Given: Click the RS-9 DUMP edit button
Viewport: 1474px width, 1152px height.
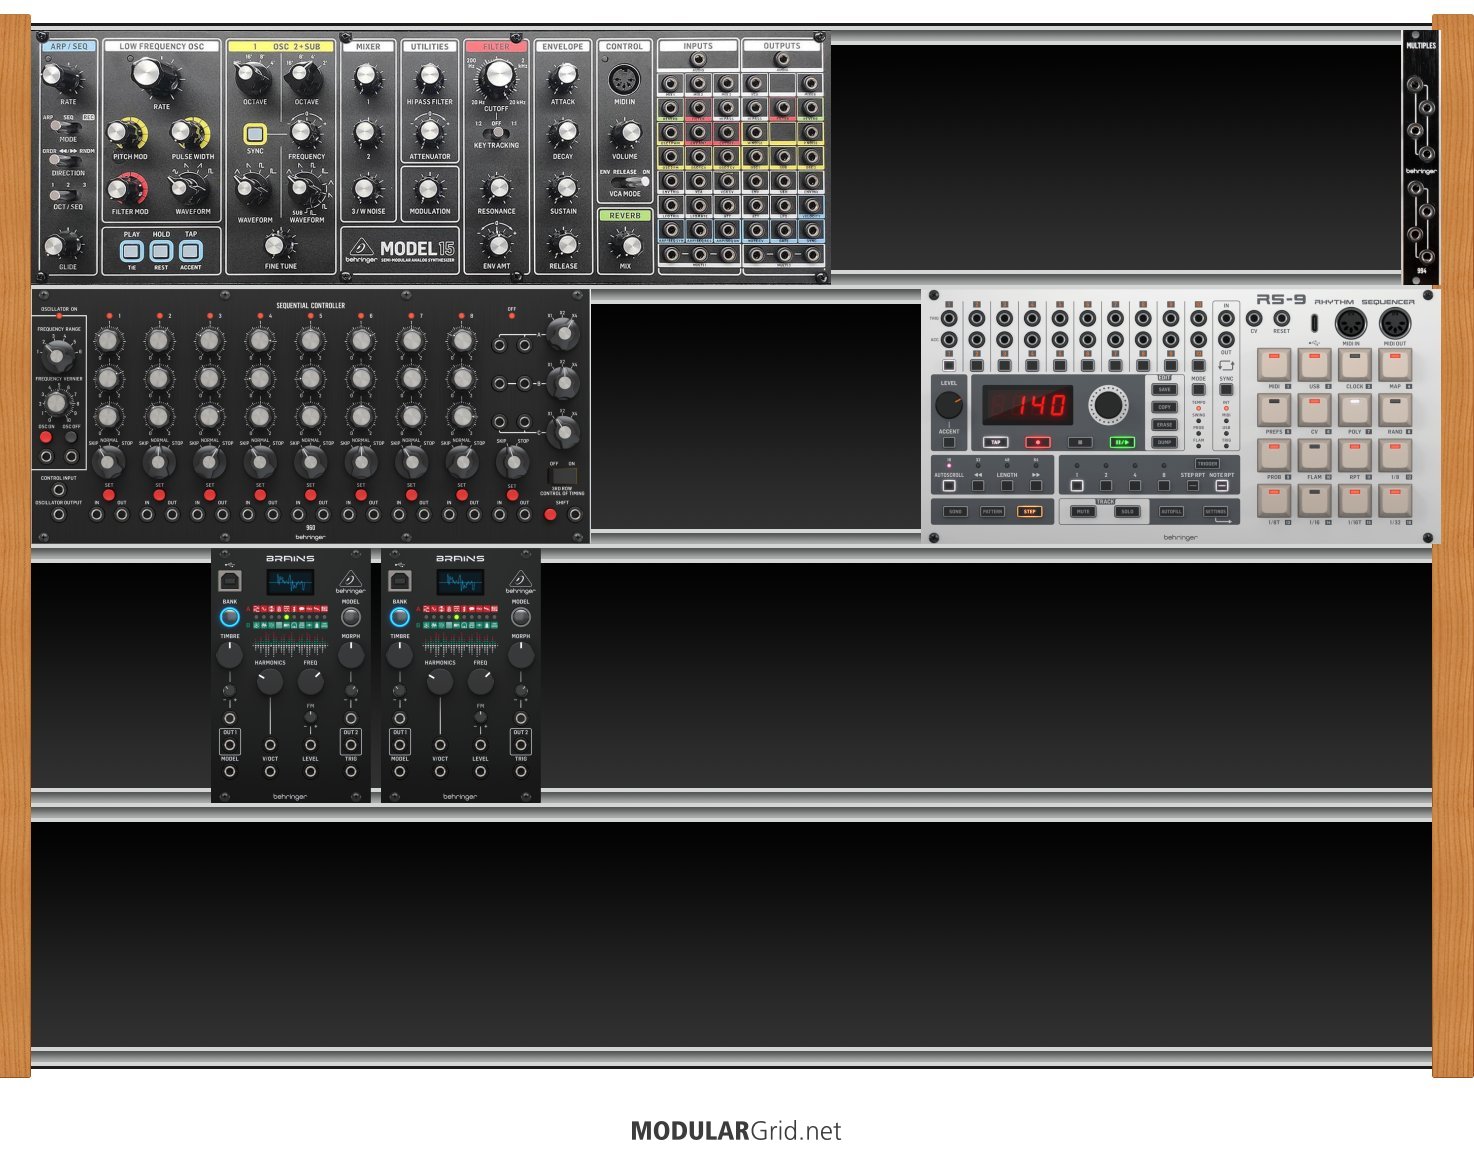Looking at the screenshot, I should 1165,442.
